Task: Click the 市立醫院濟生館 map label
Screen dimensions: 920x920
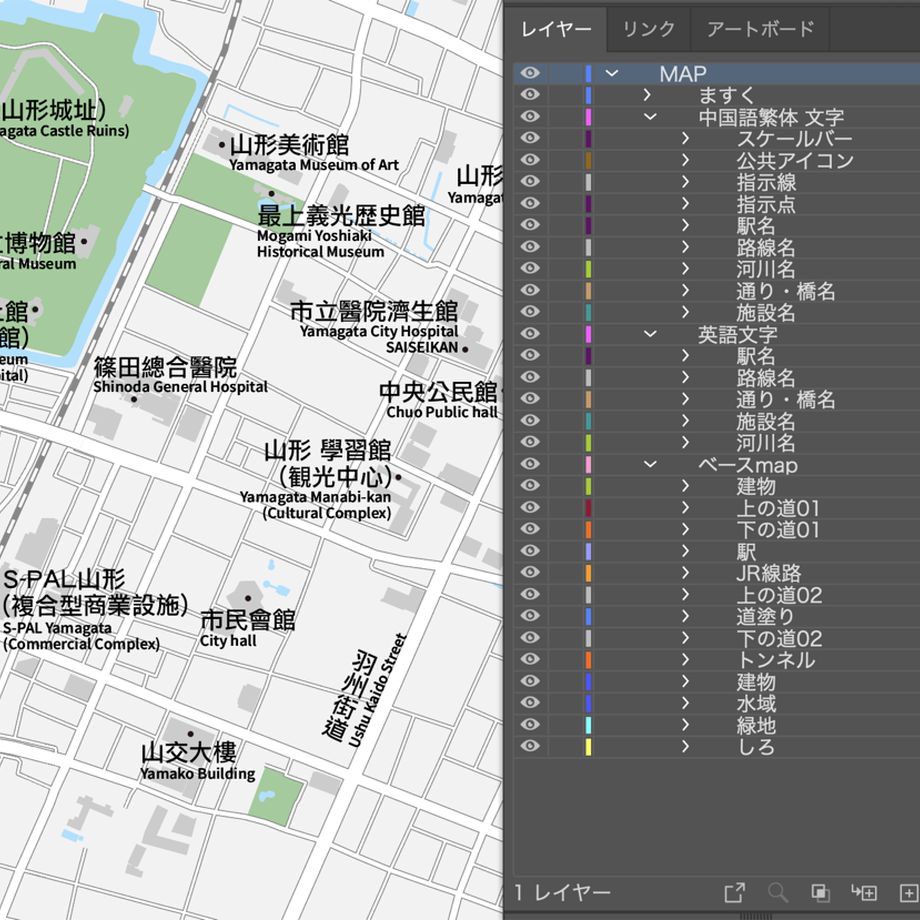Action: coord(374,310)
